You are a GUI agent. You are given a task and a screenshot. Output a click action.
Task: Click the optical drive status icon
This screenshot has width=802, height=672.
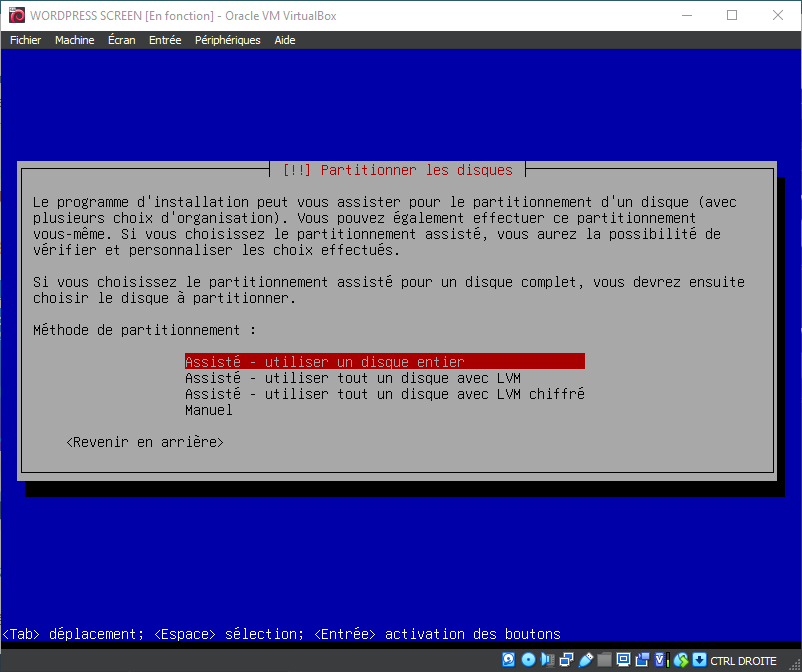click(528, 660)
